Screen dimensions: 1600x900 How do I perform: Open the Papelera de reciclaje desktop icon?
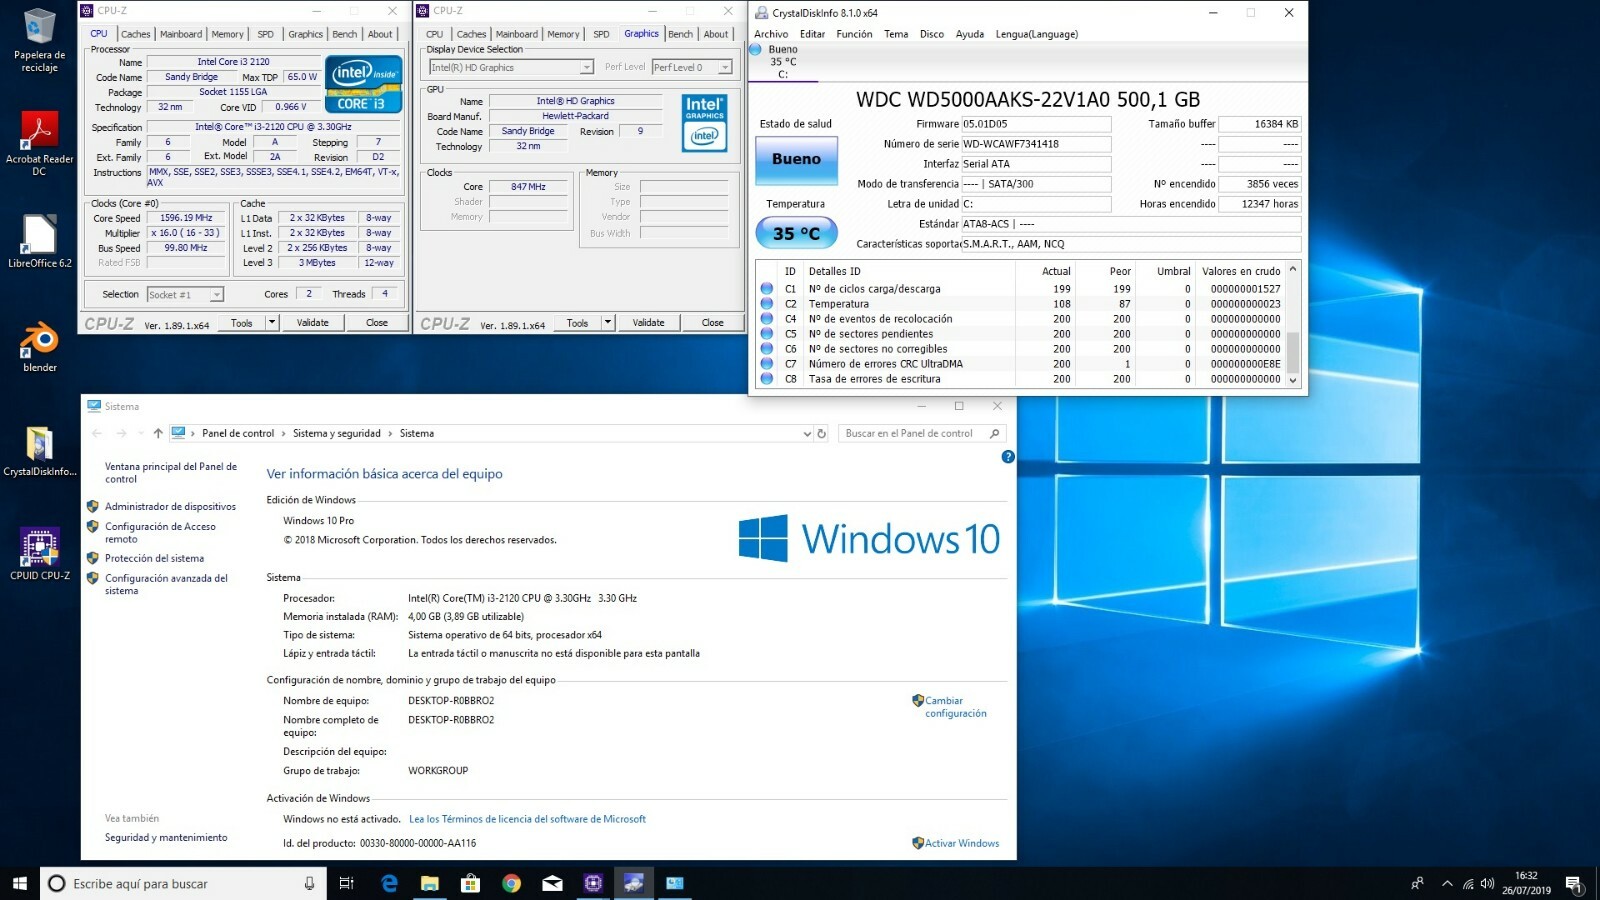(39, 41)
